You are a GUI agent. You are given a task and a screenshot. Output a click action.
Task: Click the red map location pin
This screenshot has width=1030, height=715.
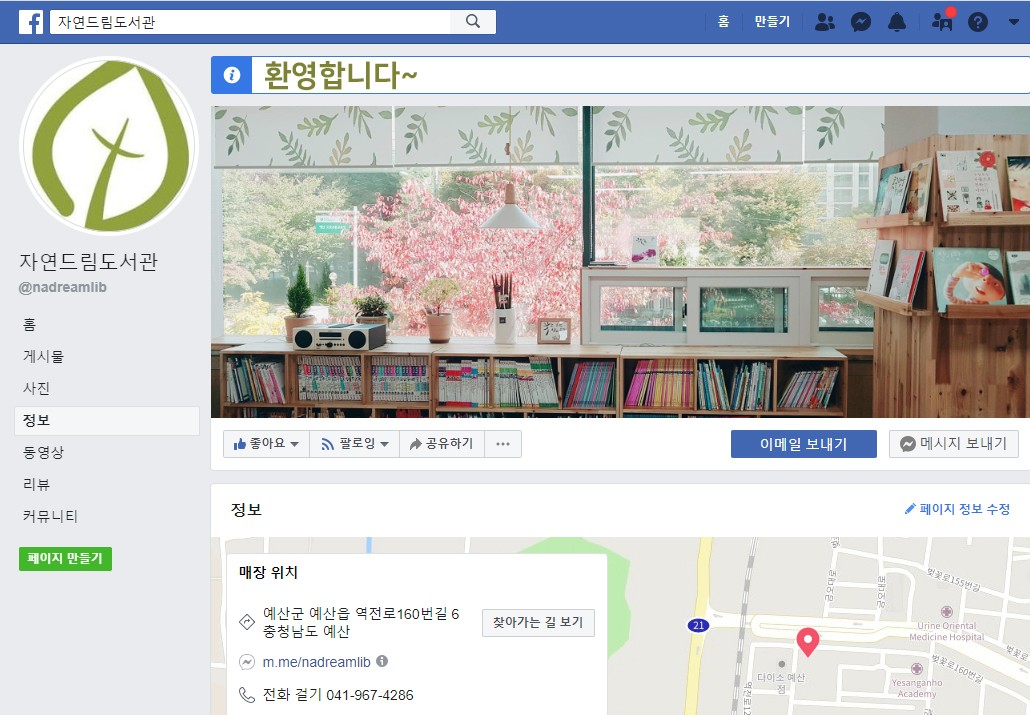point(807,642)
